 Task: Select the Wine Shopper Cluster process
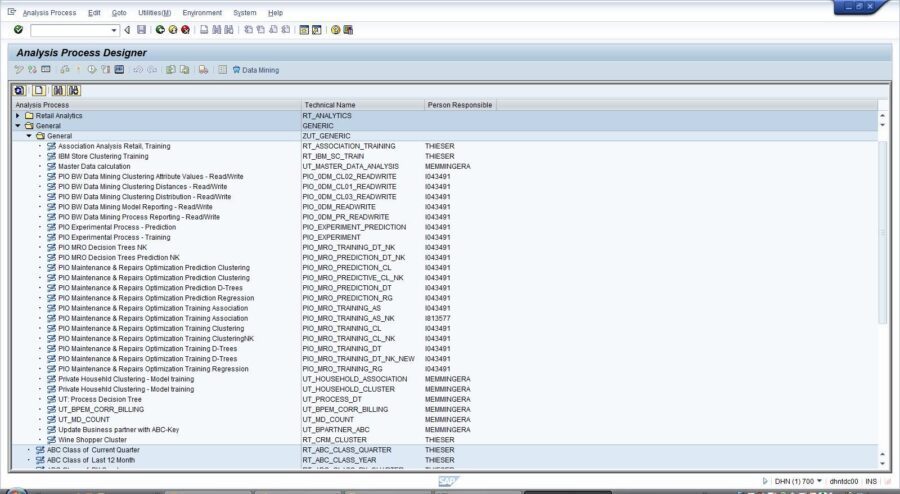[x=92, y=439]
